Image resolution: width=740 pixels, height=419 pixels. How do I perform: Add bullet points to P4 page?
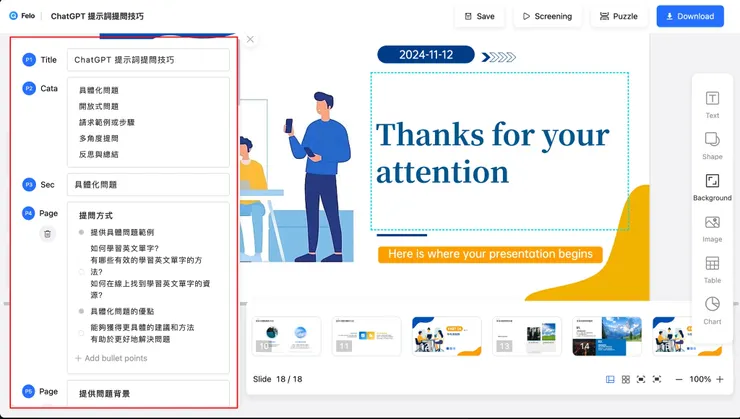pos(111,358)
